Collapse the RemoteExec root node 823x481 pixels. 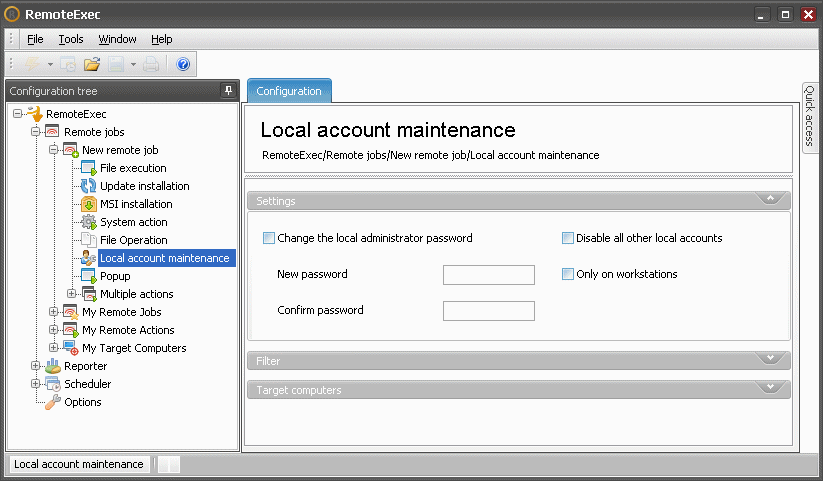pos(18,113)
